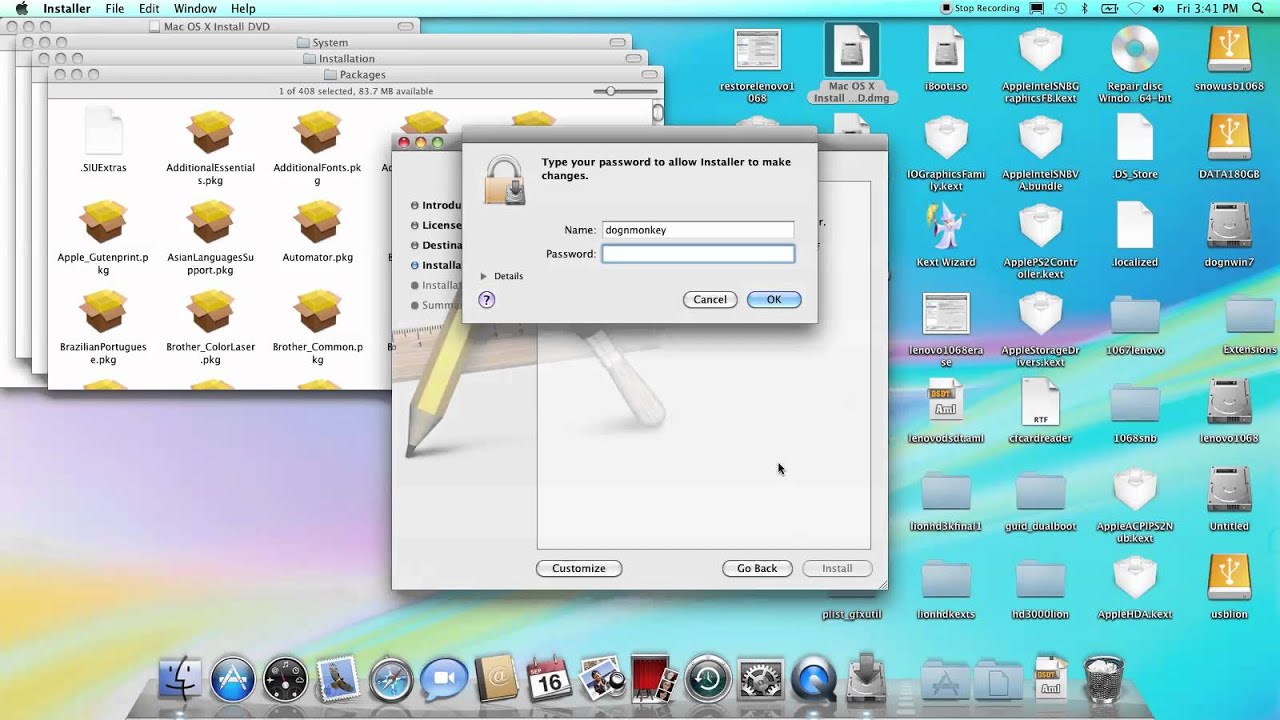Select dognwin7 drive on desktop
This screenshot has height=720, width=1280.
(x=1229, y=227)
